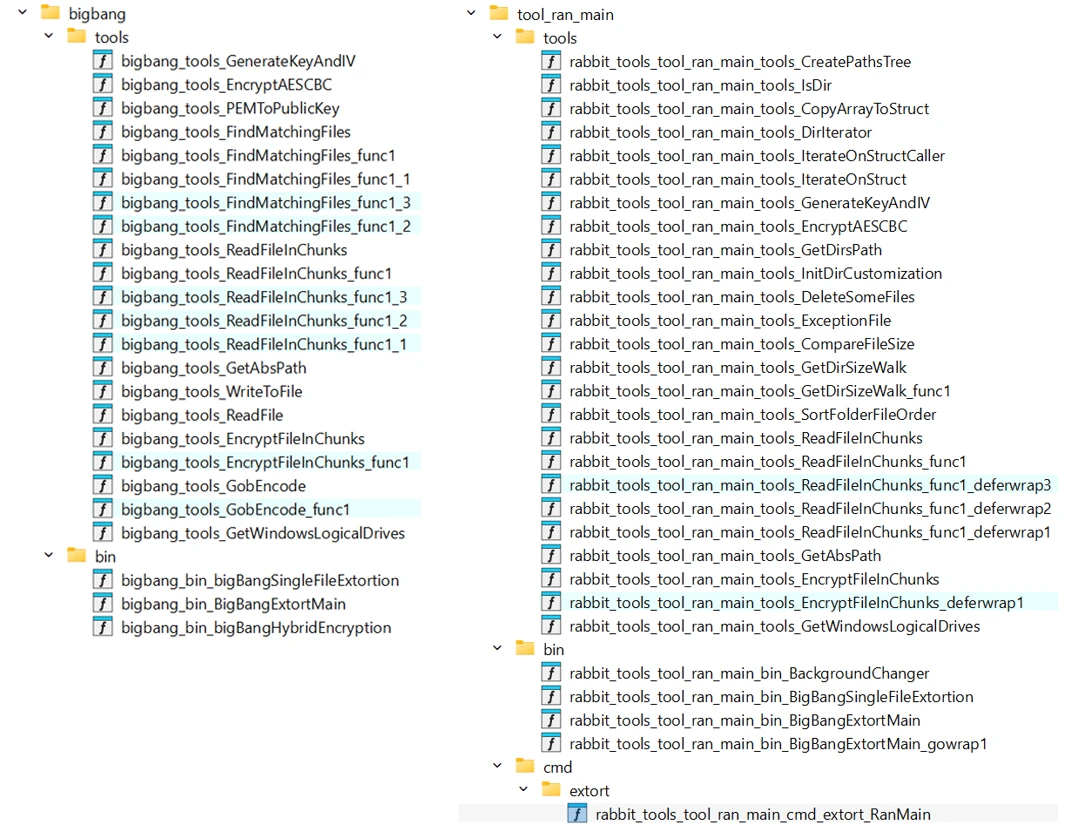This screenshot has width=1080, height=825.
Task: Collapse the extort folder
Action: click(523, 789)
